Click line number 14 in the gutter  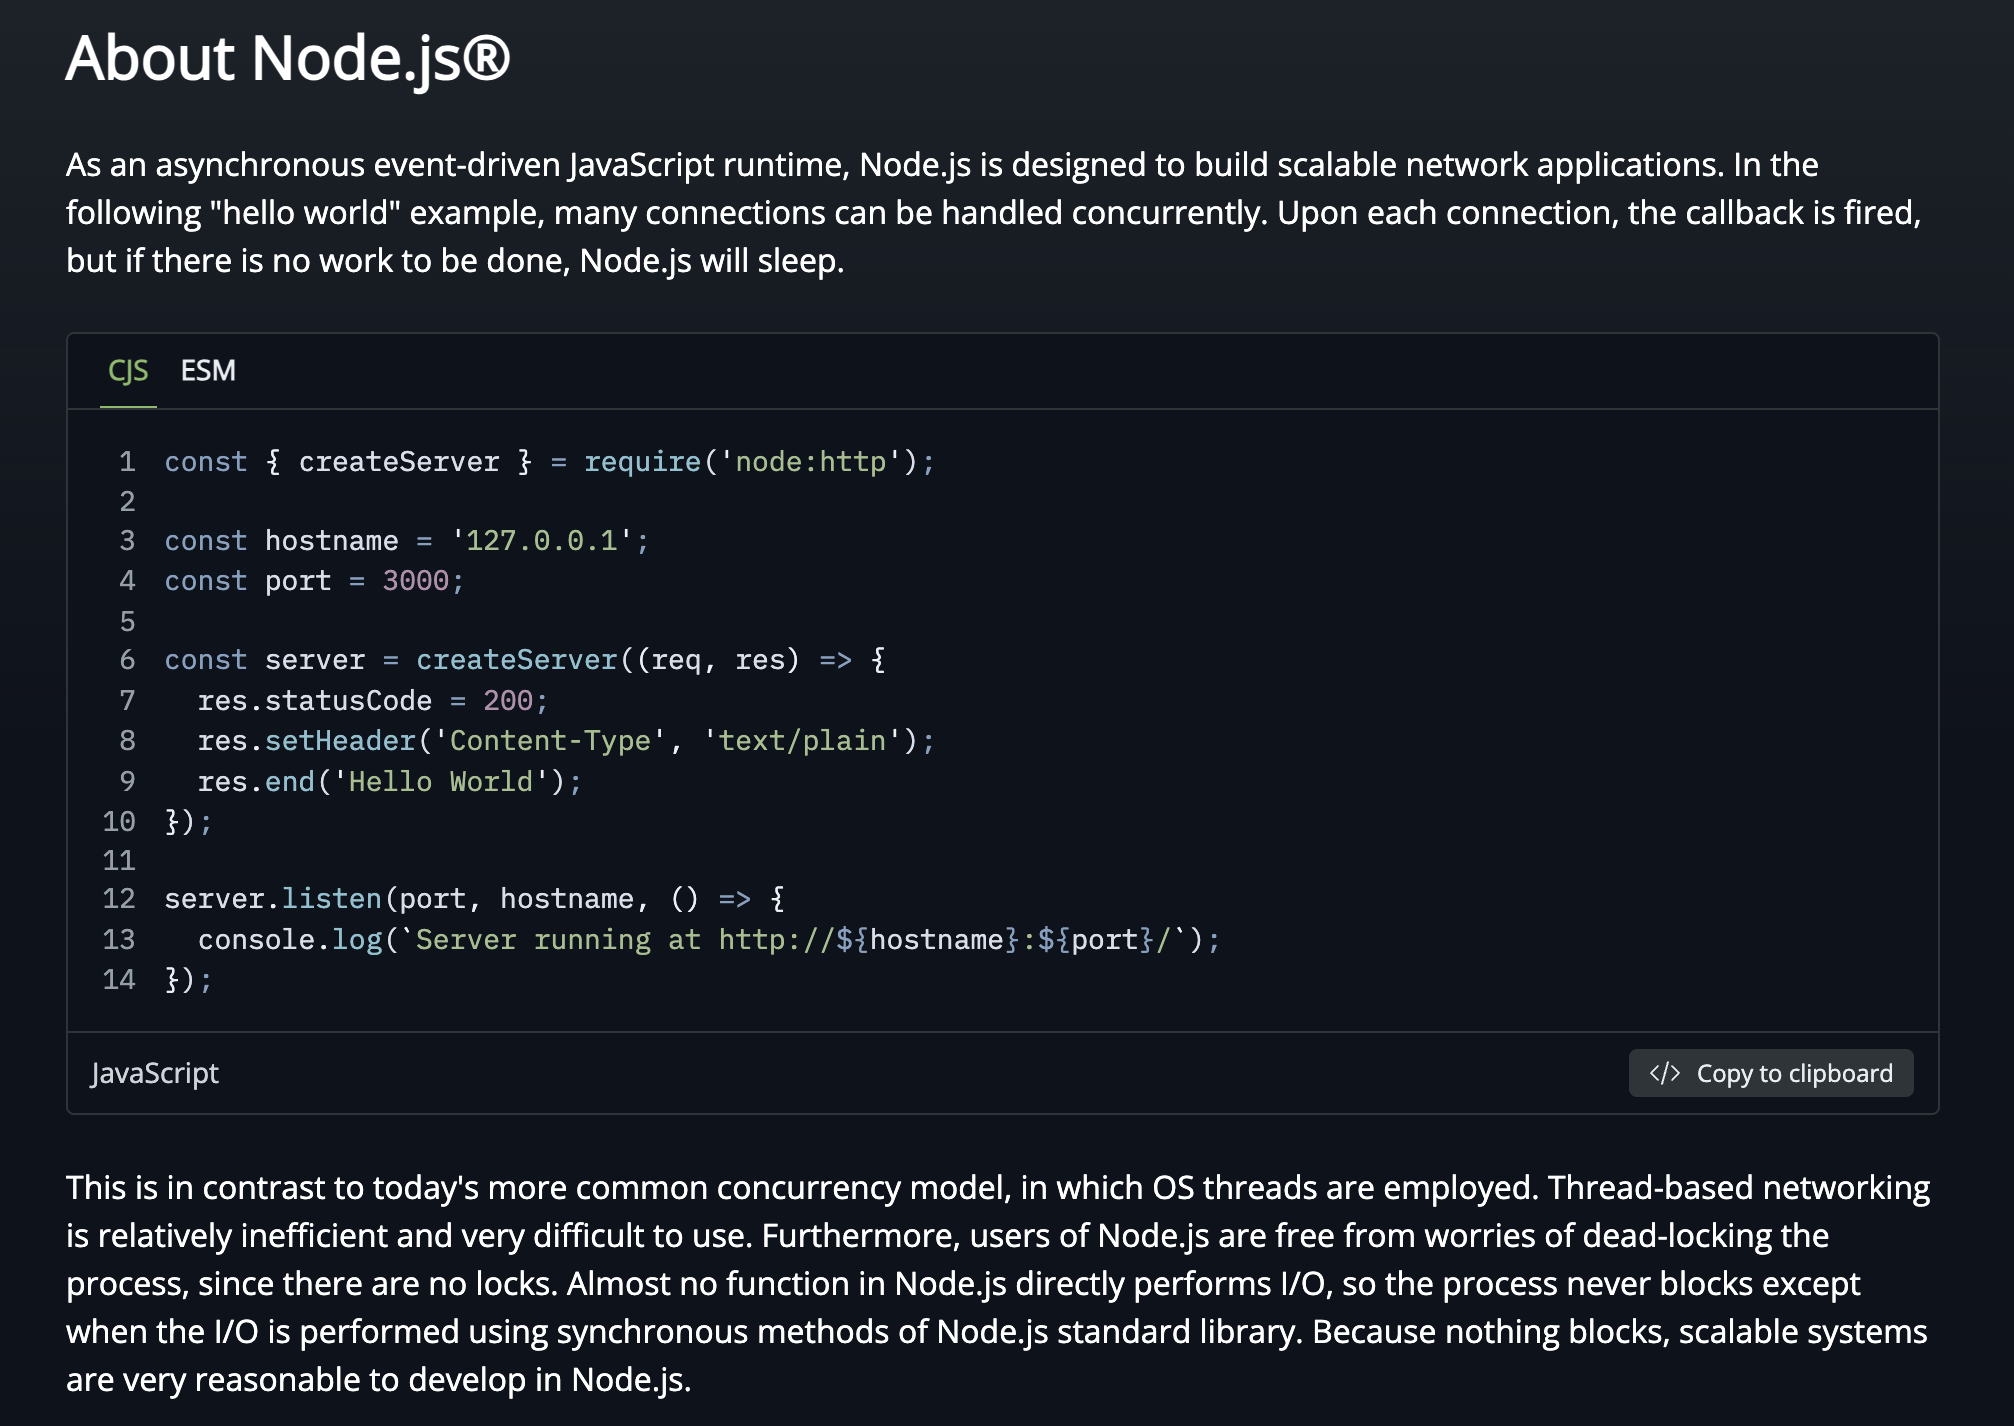(119, 979)
